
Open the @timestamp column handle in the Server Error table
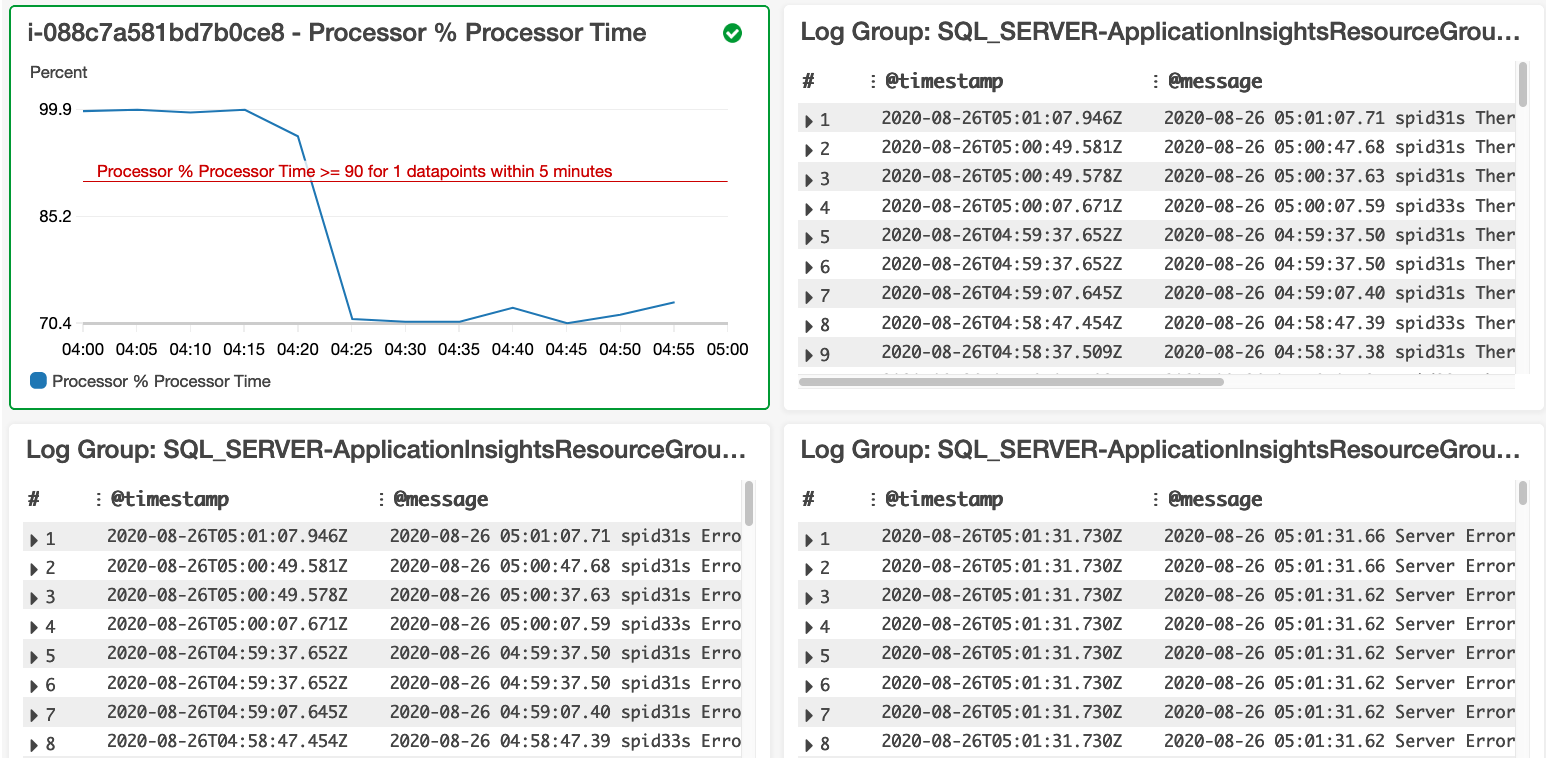point(873,499)
